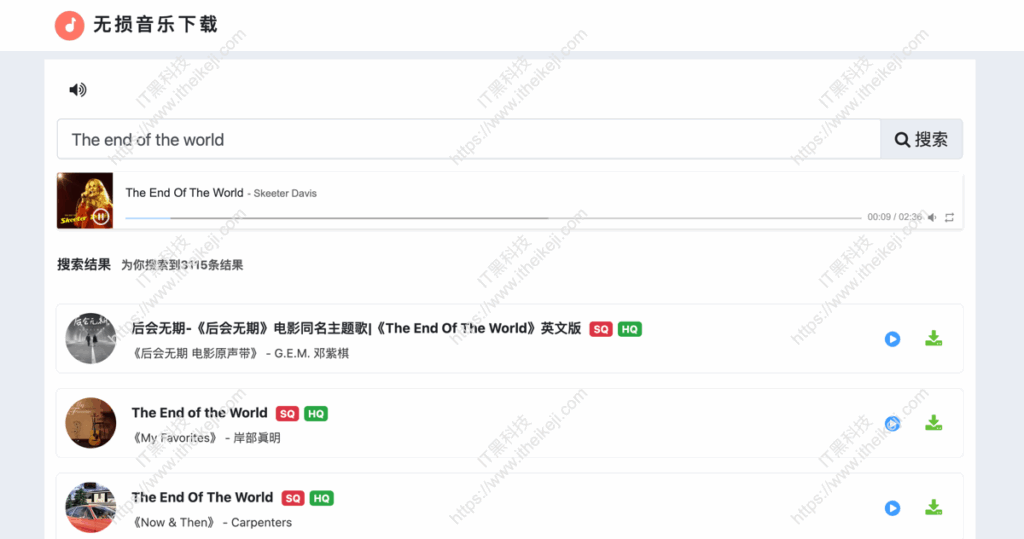The image size is (1024, 539).
Task: Click the 《Now & Then》 - Carpenters text
Action: coord(212,523)
